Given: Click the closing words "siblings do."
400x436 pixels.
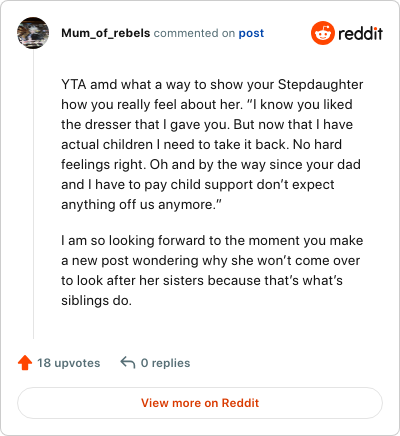Looking at the screenshot, I should click(x=96, y=301).
